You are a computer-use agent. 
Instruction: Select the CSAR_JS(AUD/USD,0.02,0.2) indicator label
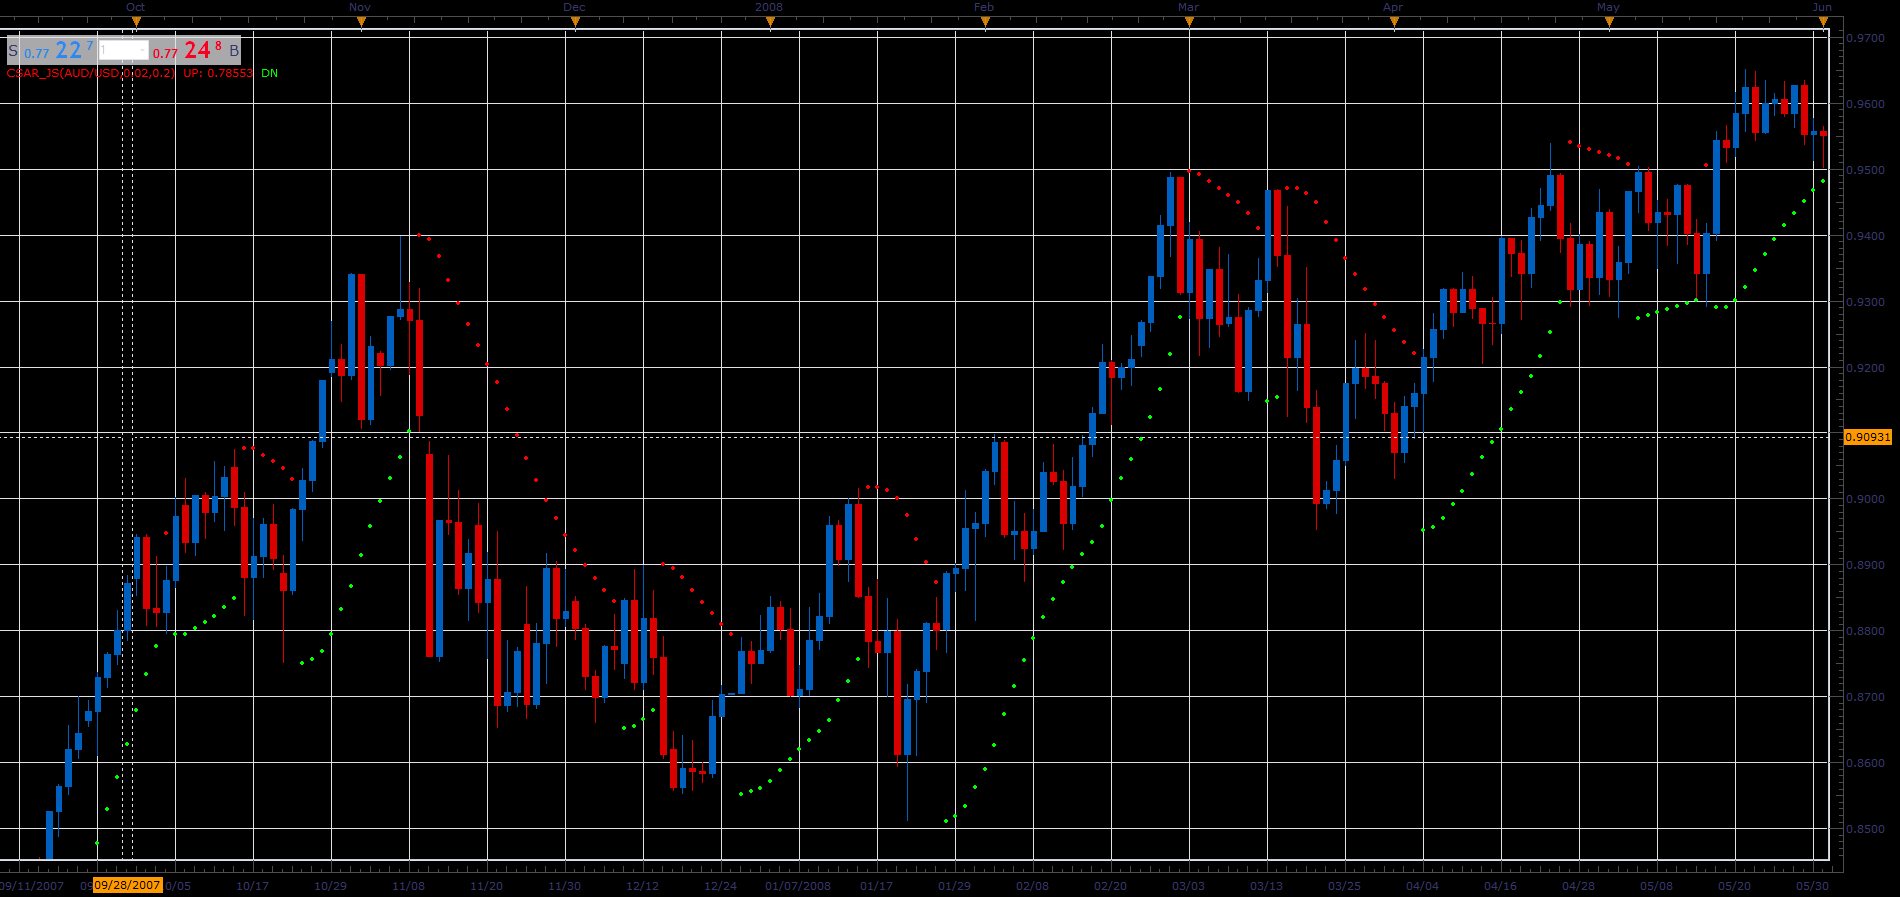91,74
